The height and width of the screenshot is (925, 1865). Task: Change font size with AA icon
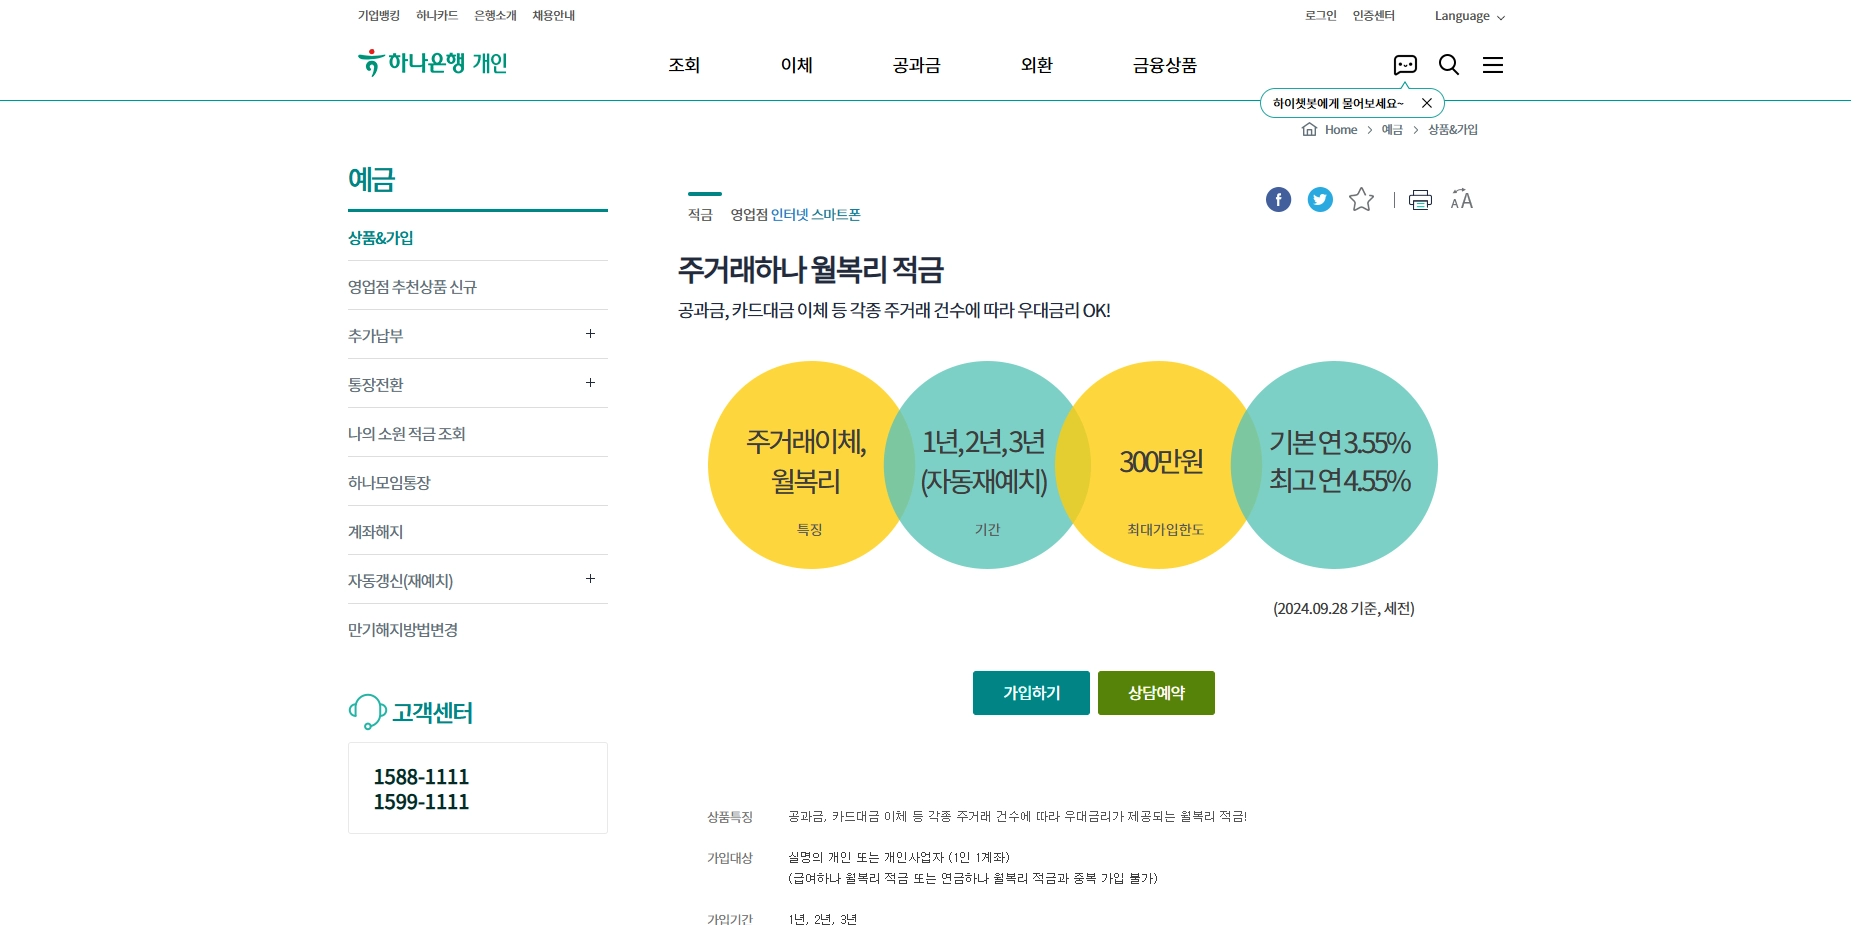[1461, 199]
